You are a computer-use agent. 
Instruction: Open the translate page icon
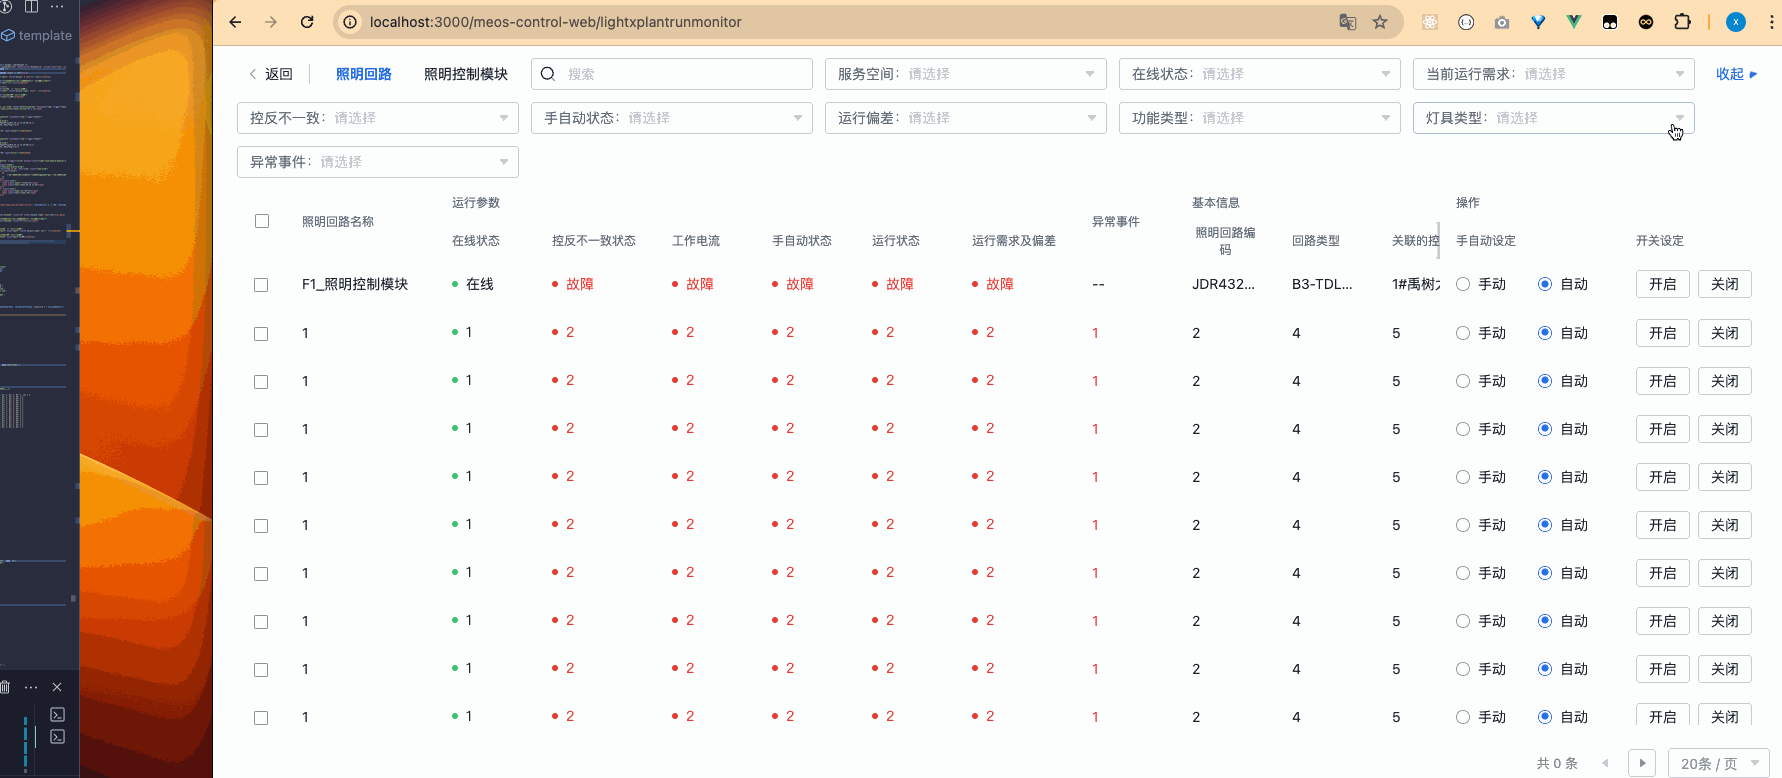pyautogui.click(x=1348, y=22)
